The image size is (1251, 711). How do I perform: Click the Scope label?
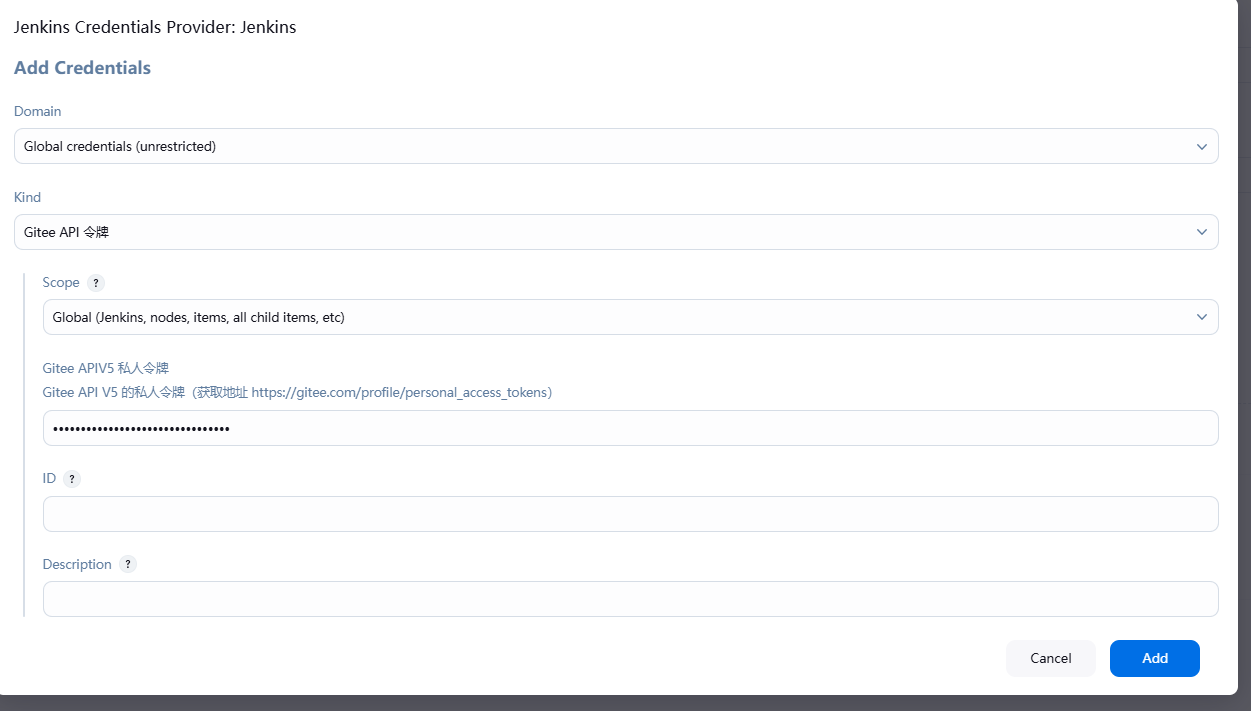point(61,283)
